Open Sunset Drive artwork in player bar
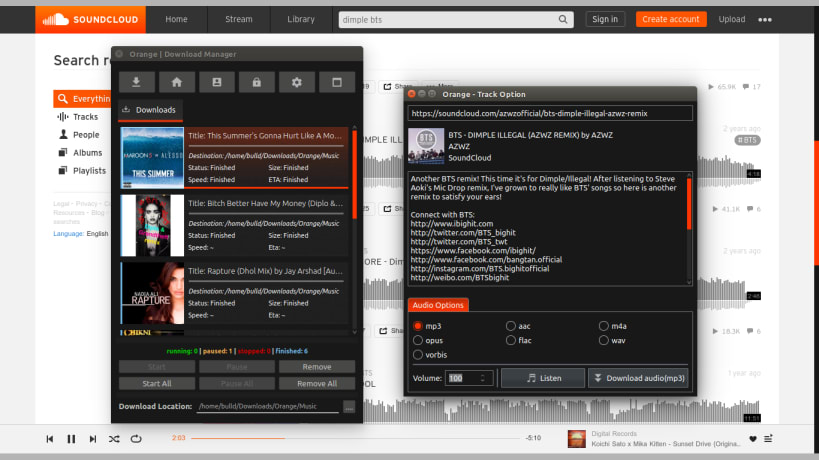The height and width of the screenshot is (460, 819). [x=577, y=439]
